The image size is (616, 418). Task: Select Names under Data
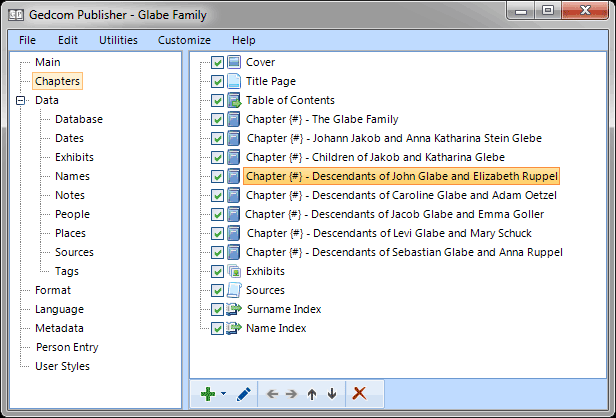[x=72, y=176]
